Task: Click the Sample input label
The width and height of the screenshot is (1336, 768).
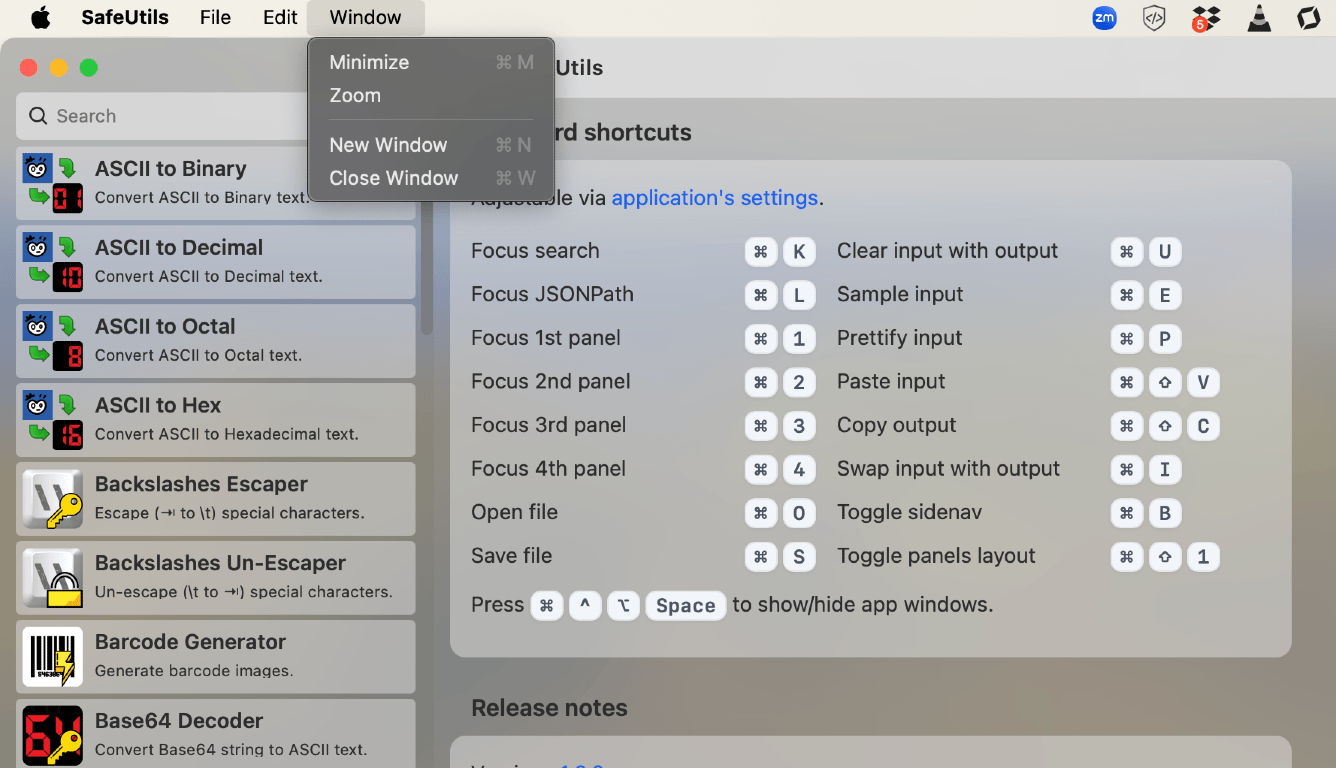Action: [900, 294]
